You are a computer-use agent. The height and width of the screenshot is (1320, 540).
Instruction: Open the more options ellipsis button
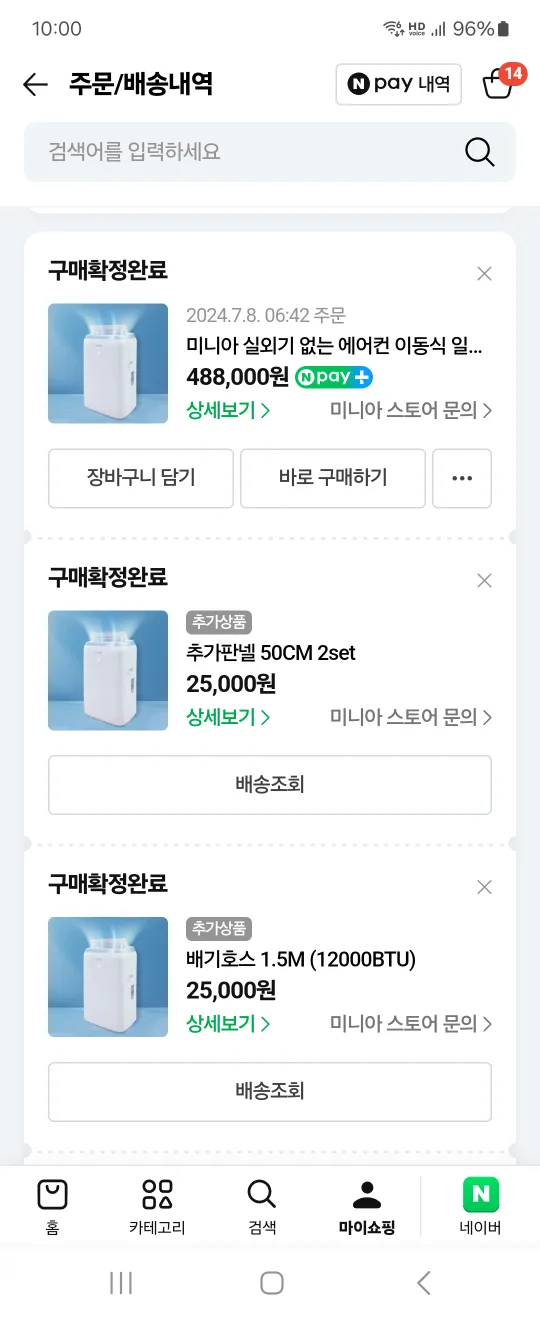[462, 478]
